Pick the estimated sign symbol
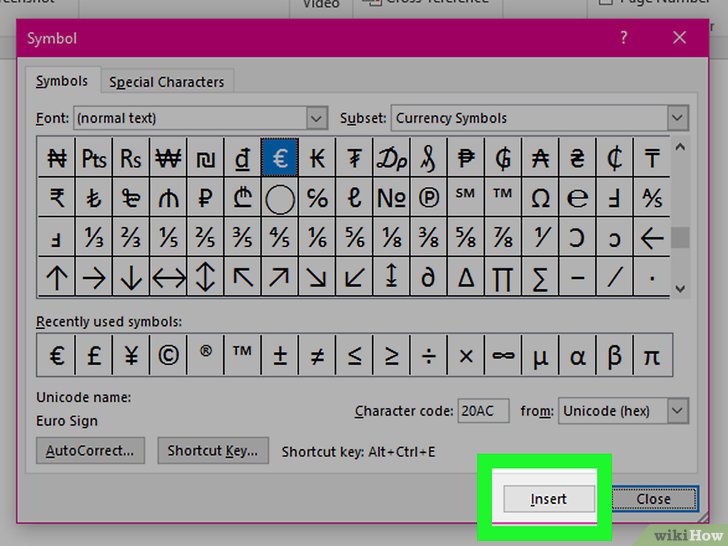This screenshot has height=546, width=728. (578, 198)
